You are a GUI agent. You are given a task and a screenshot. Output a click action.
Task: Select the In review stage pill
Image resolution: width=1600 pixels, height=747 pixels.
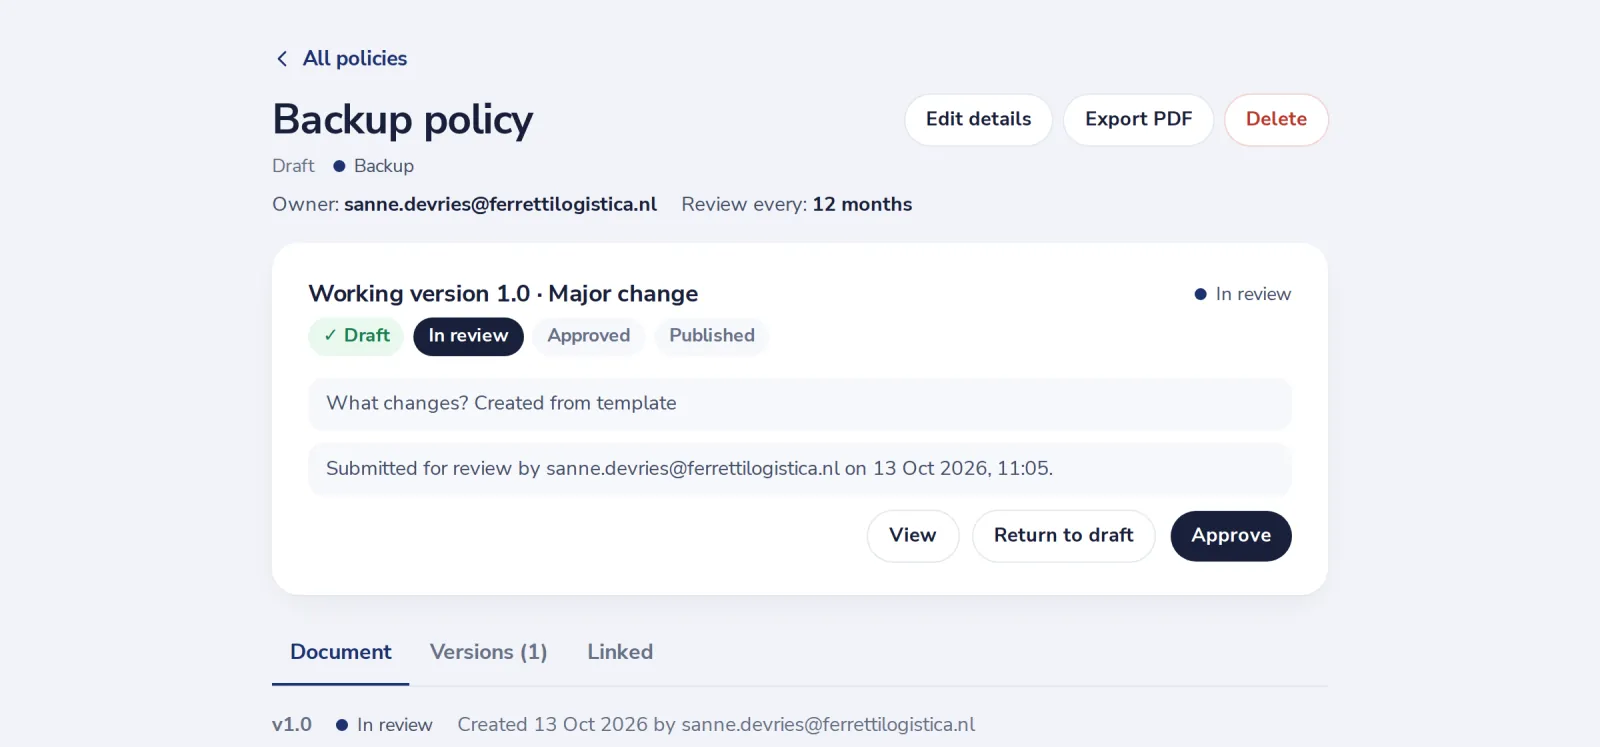coord(468,336)
